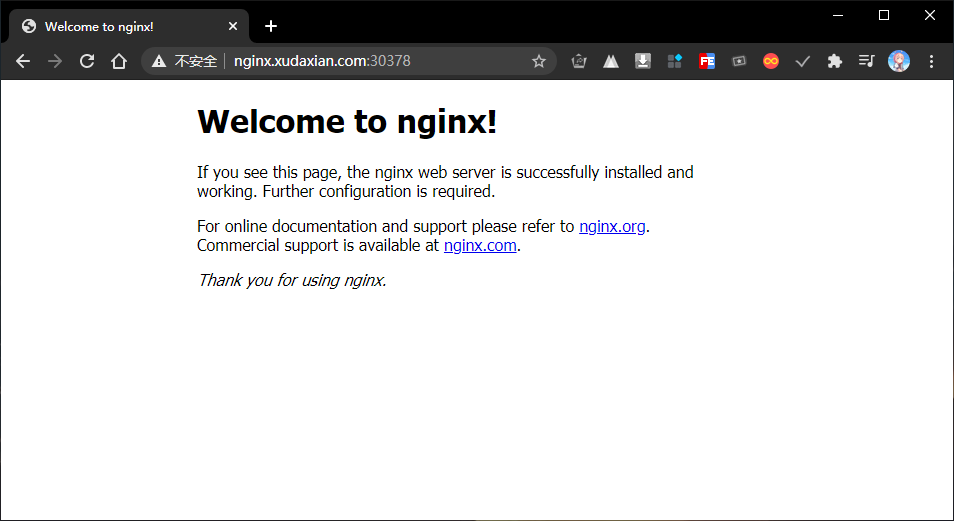Viewport: 954px width, 521px height.
Task: Click the 不安全 security label
Action: point(196,61)
